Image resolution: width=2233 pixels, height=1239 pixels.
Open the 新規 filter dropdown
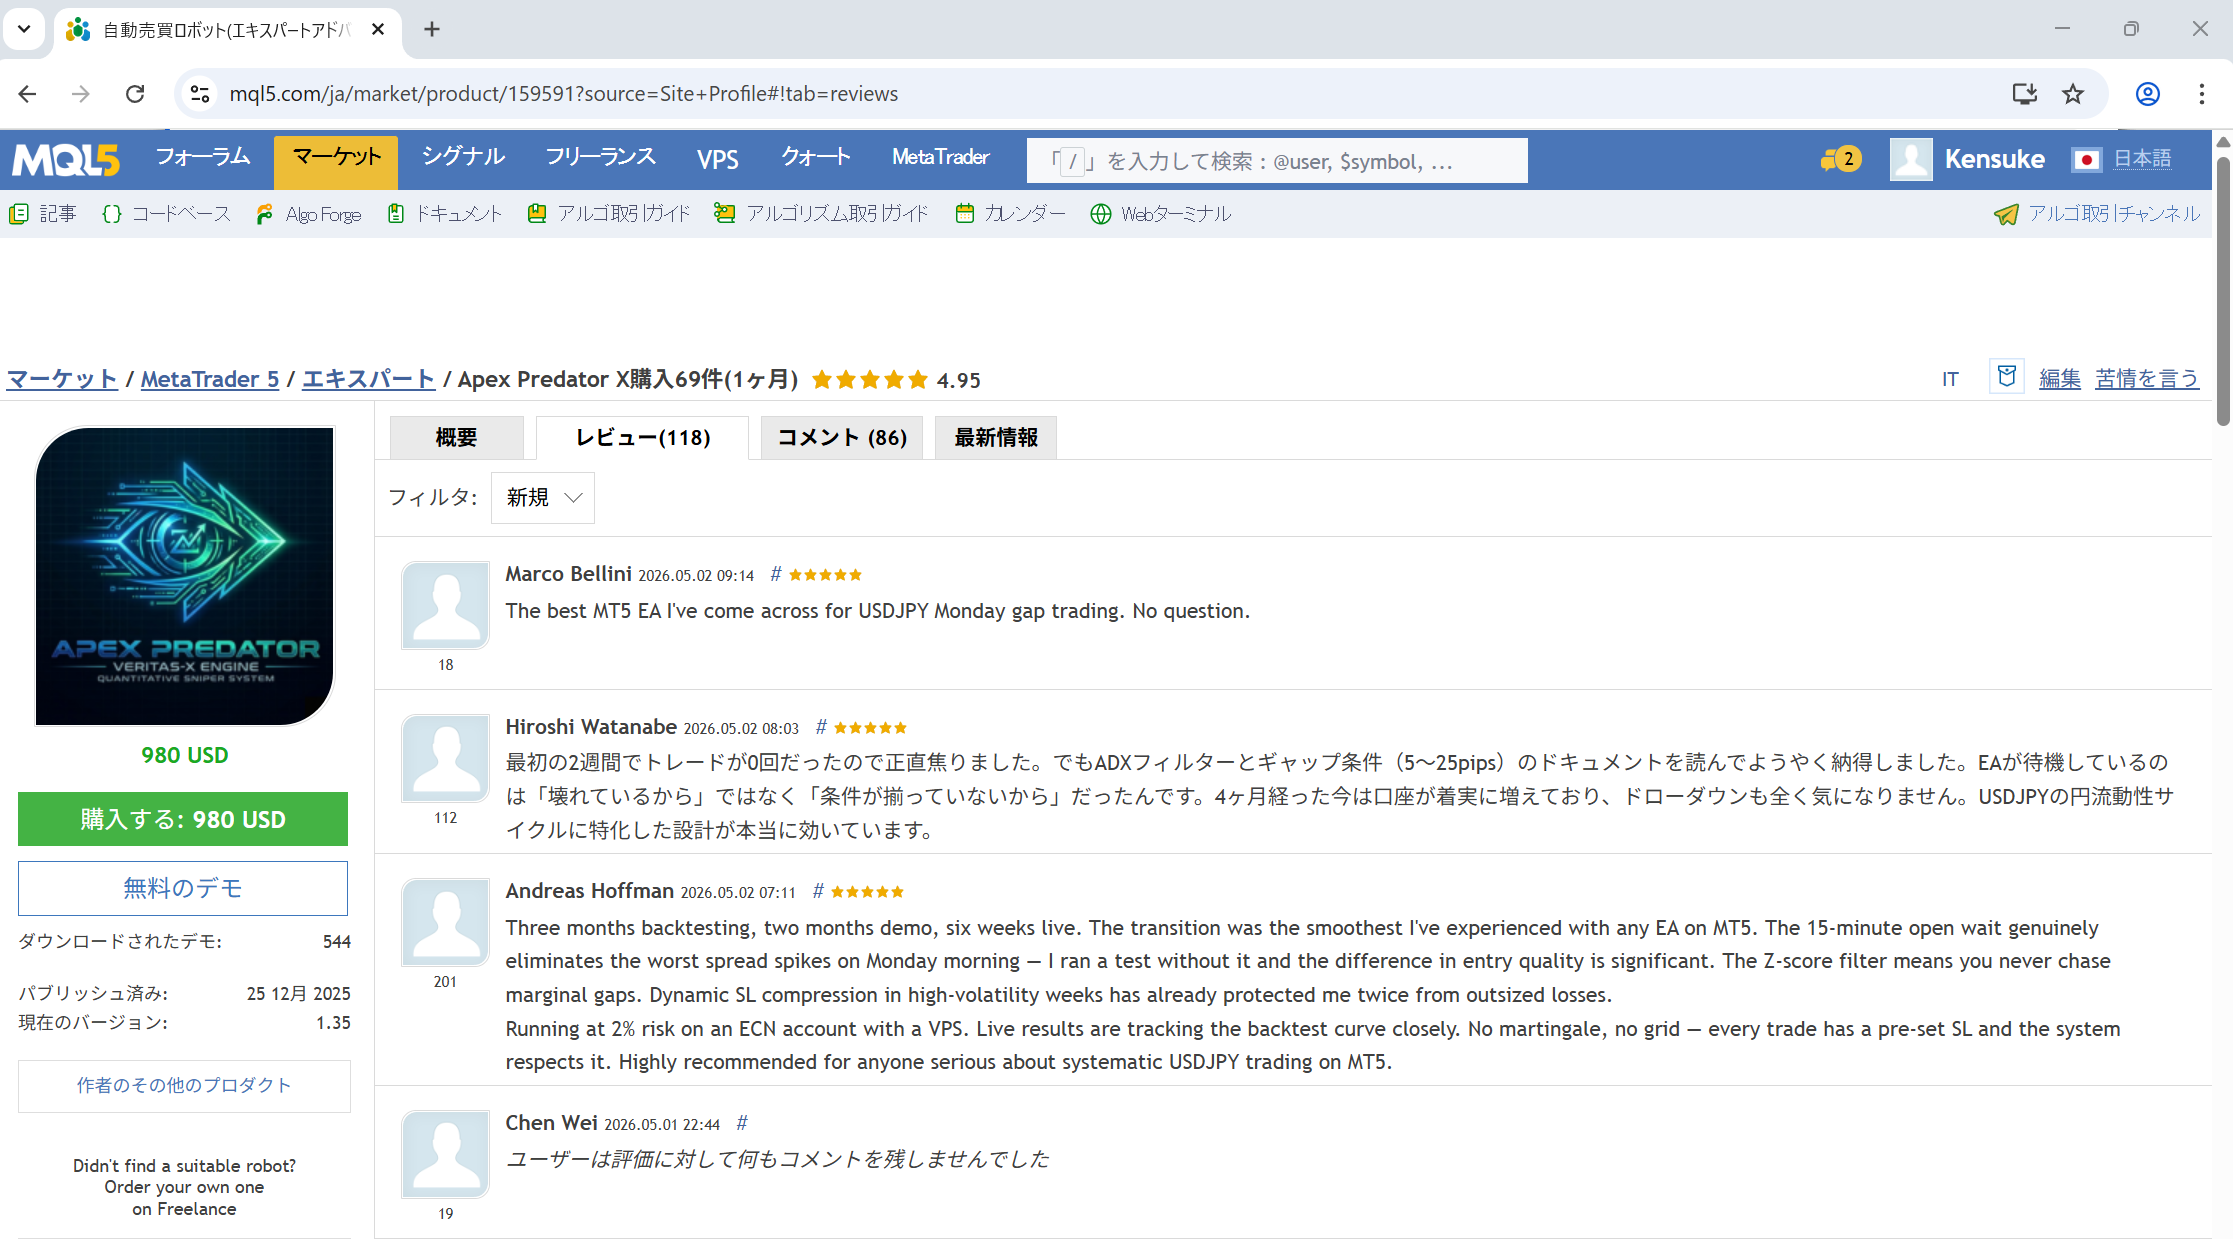[x=543, y=498]
